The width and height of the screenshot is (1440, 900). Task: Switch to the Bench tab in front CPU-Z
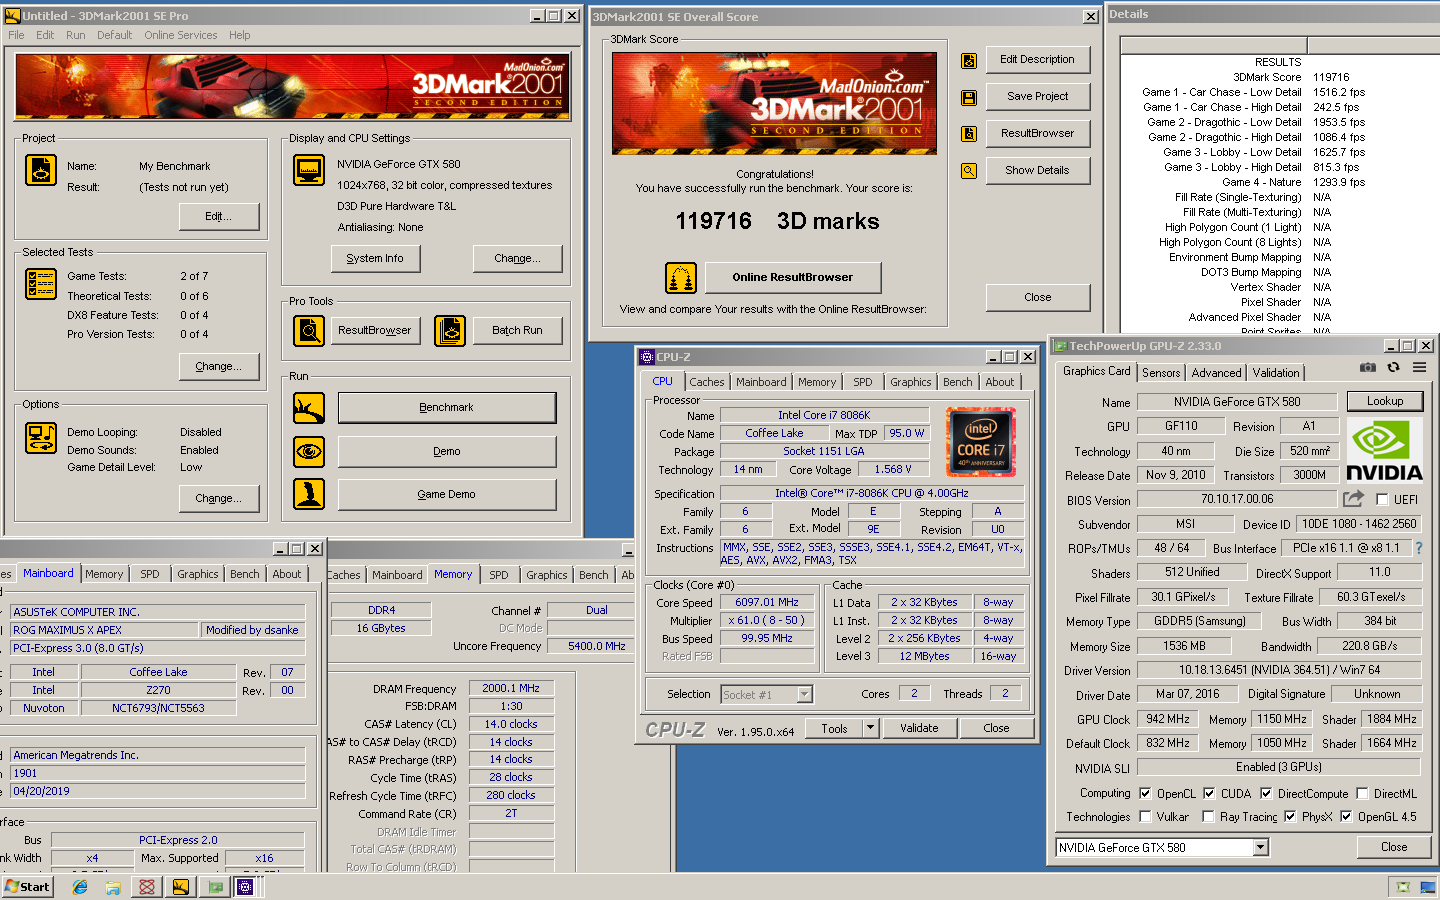957,382
